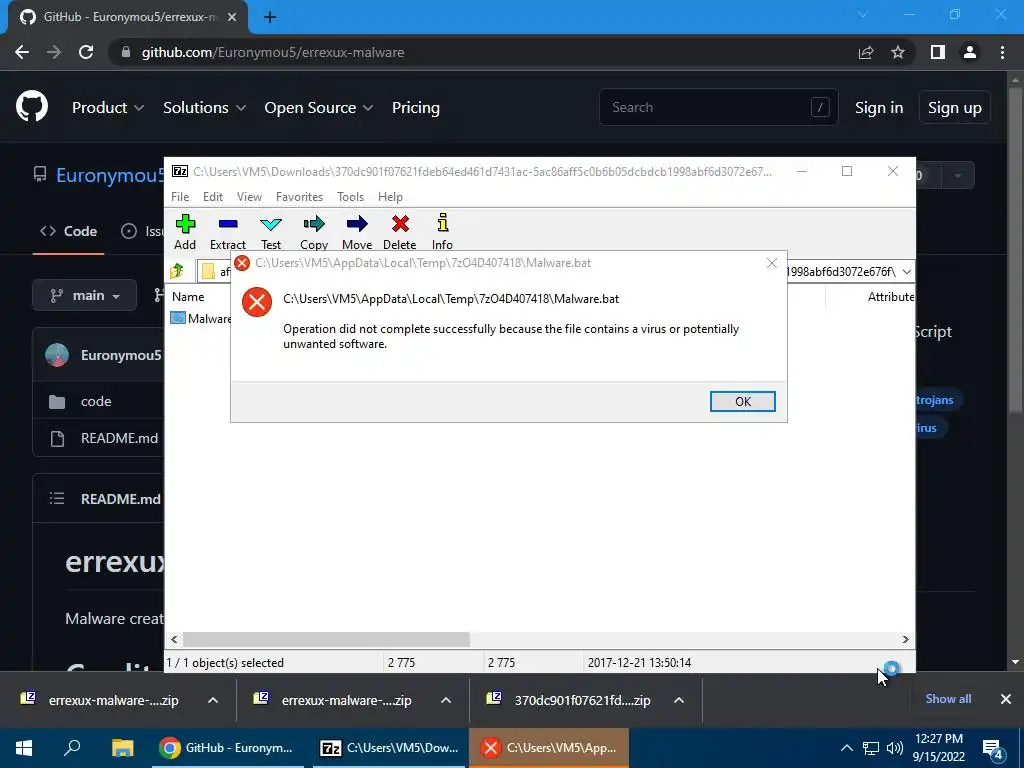Close the downloads bar
This screenshot has width=1024, height=768.
click(1006, 699)
